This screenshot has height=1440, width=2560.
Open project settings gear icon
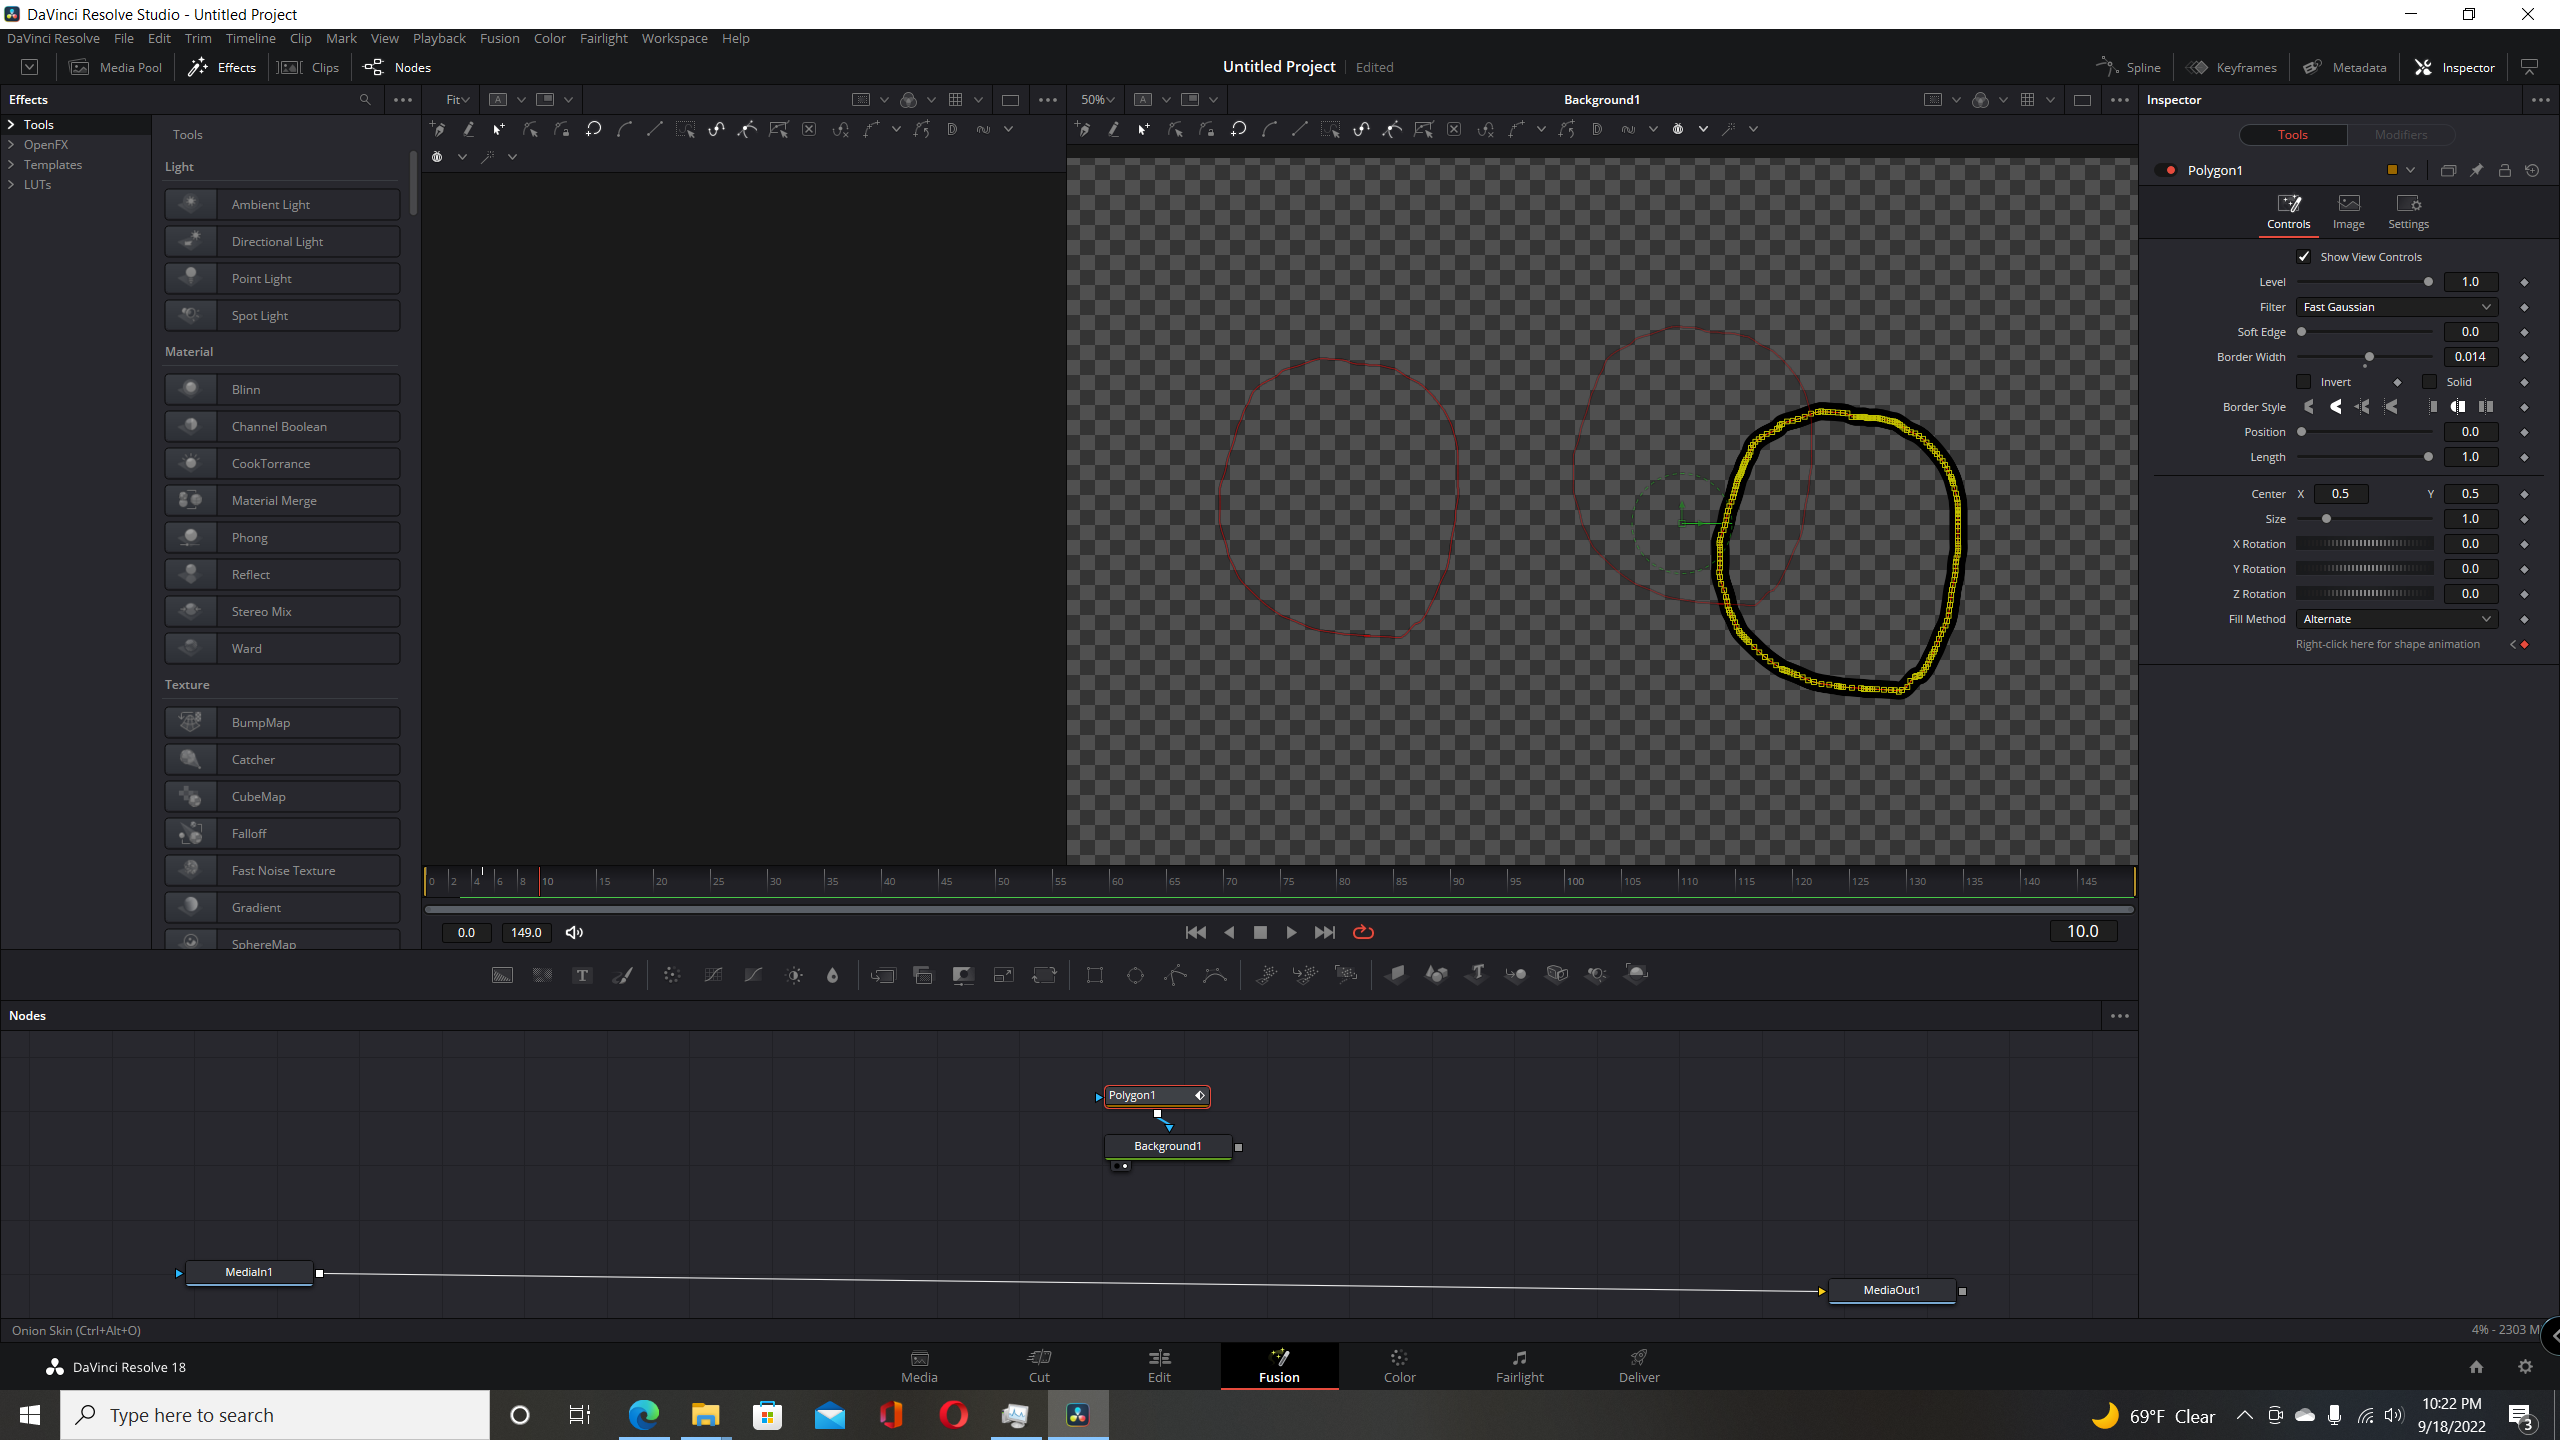(x=2525, y=1366)
